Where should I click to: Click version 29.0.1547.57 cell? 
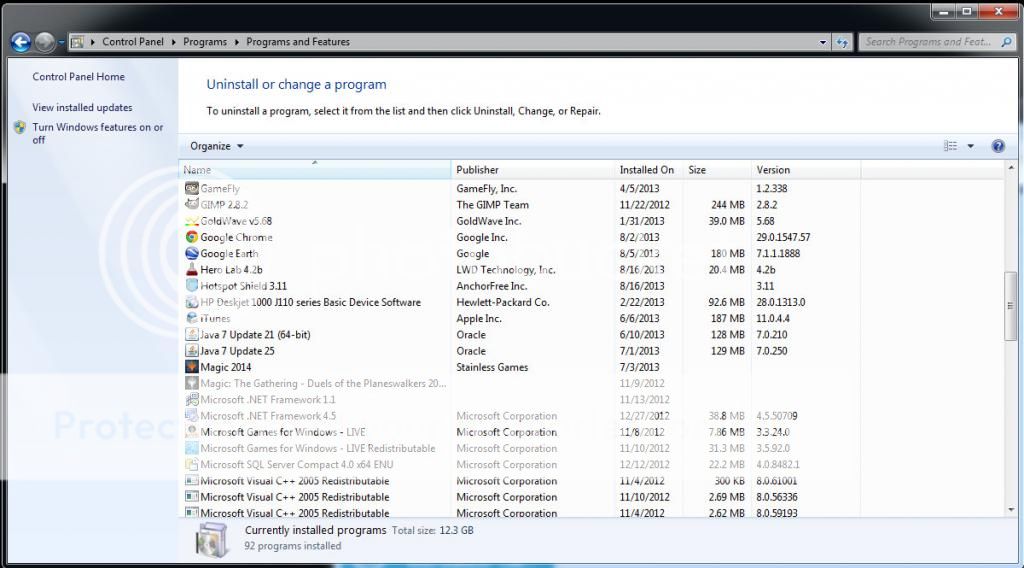(x=783, y=238)
